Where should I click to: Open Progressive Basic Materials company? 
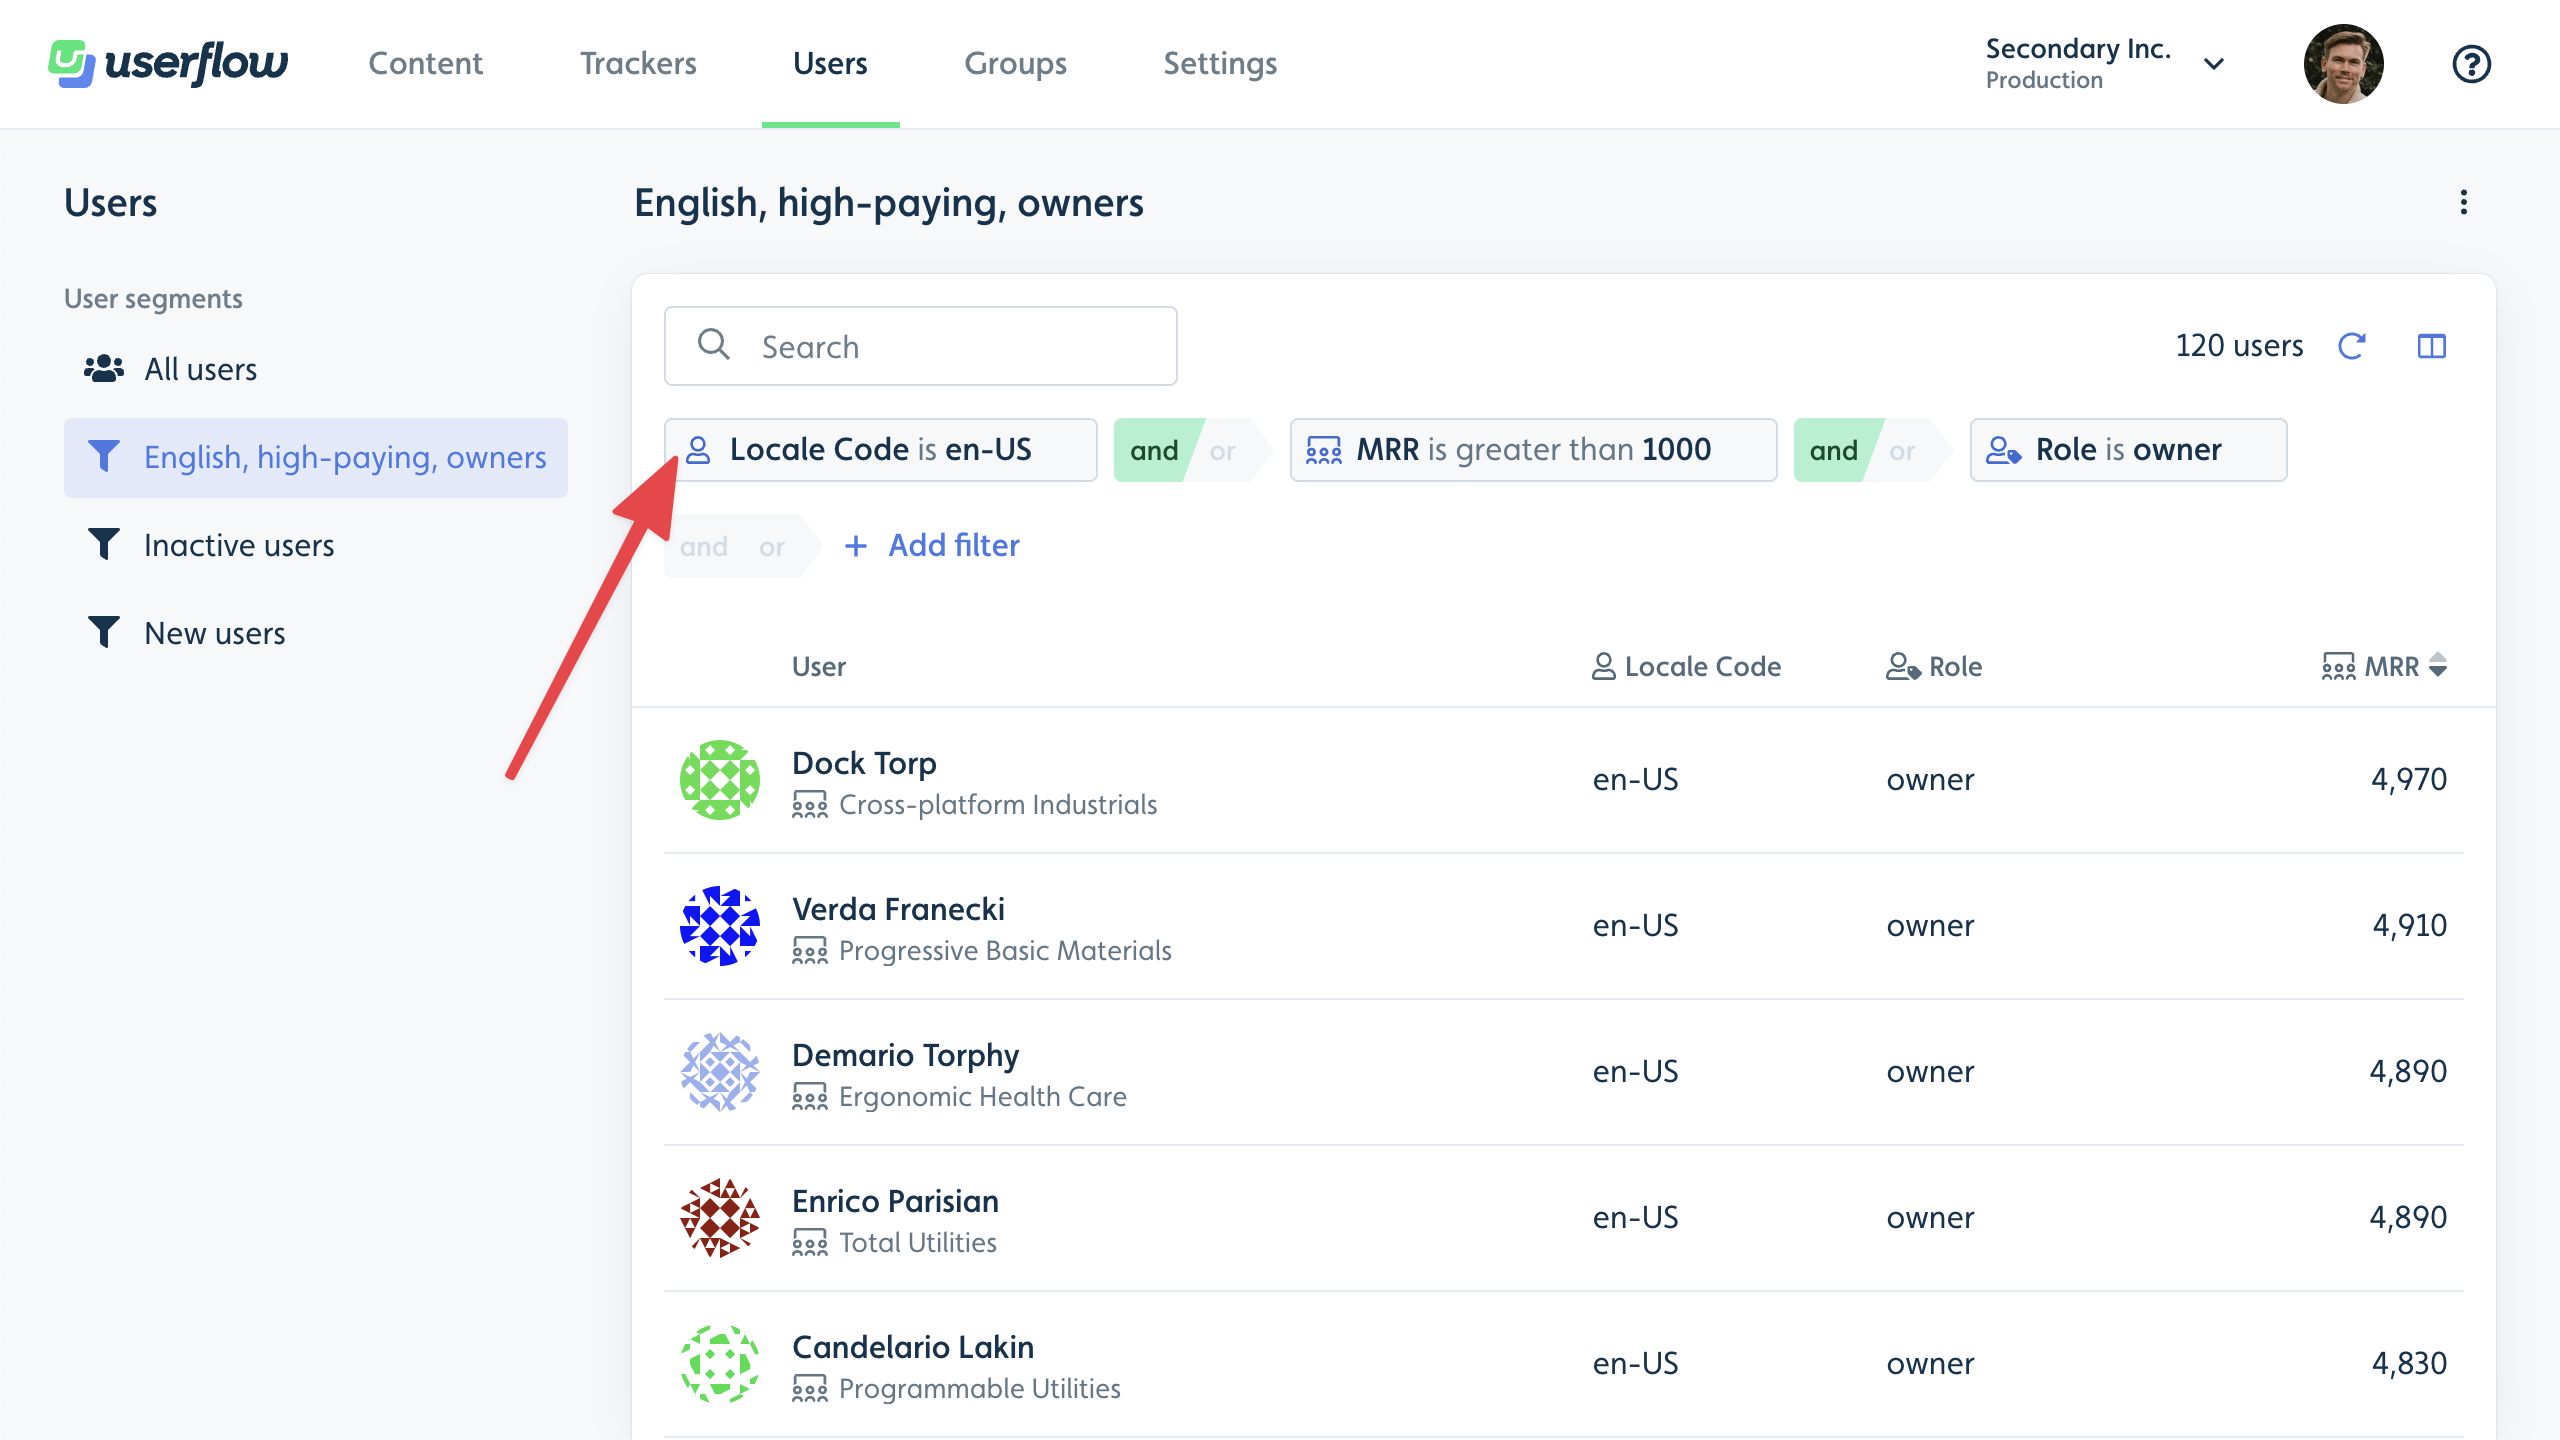[1005, 950]
